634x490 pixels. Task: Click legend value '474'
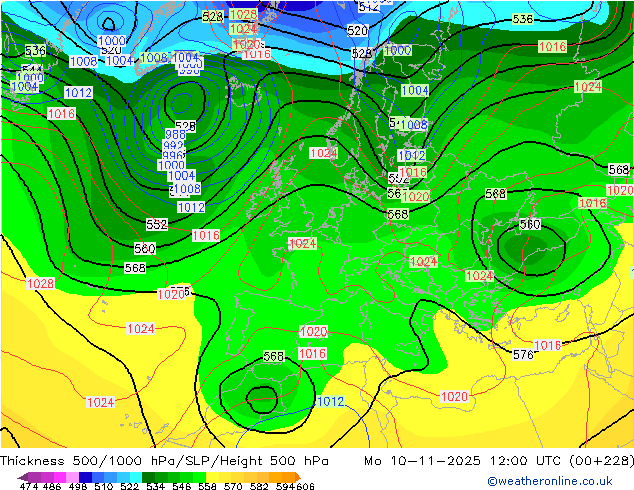(29, 486)
